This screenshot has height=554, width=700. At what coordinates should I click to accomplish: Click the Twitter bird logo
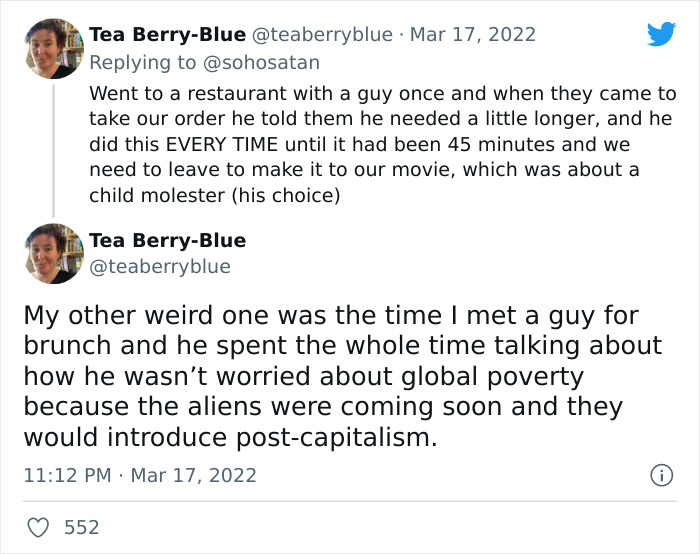tap(661, 34)
